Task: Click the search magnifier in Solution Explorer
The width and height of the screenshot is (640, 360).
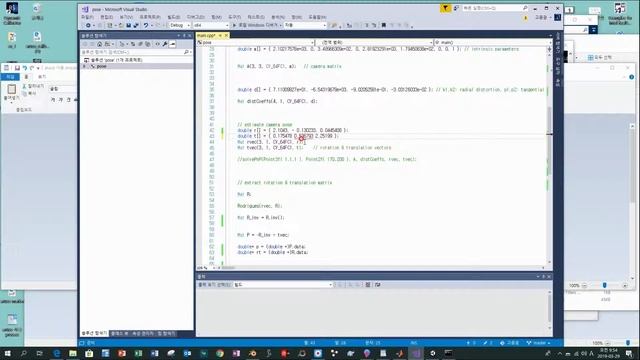Action: click(186, 52)
